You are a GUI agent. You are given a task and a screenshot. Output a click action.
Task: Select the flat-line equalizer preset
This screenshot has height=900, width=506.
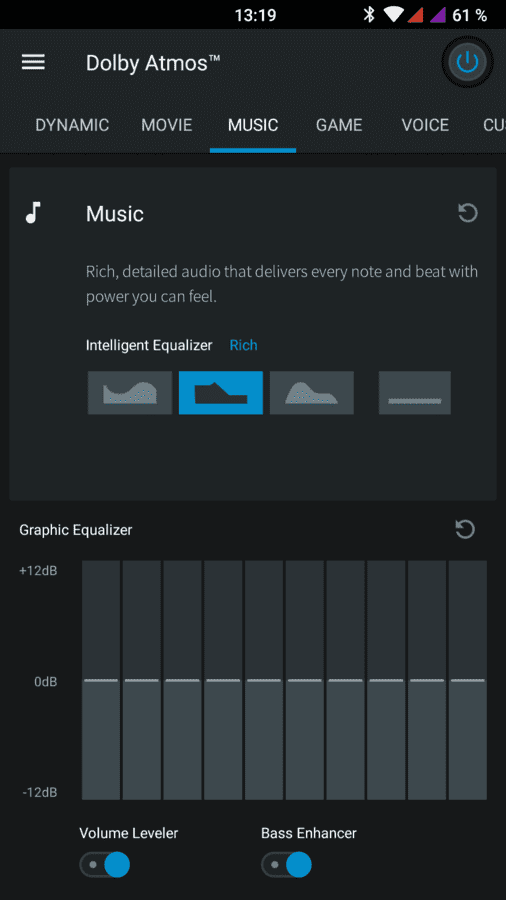[415, 393]
